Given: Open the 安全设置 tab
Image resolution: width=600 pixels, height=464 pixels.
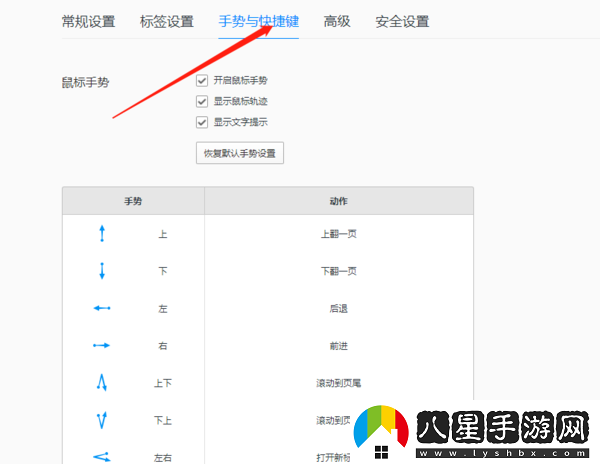Looking at the screenshot, I should (x=402, y=21).
